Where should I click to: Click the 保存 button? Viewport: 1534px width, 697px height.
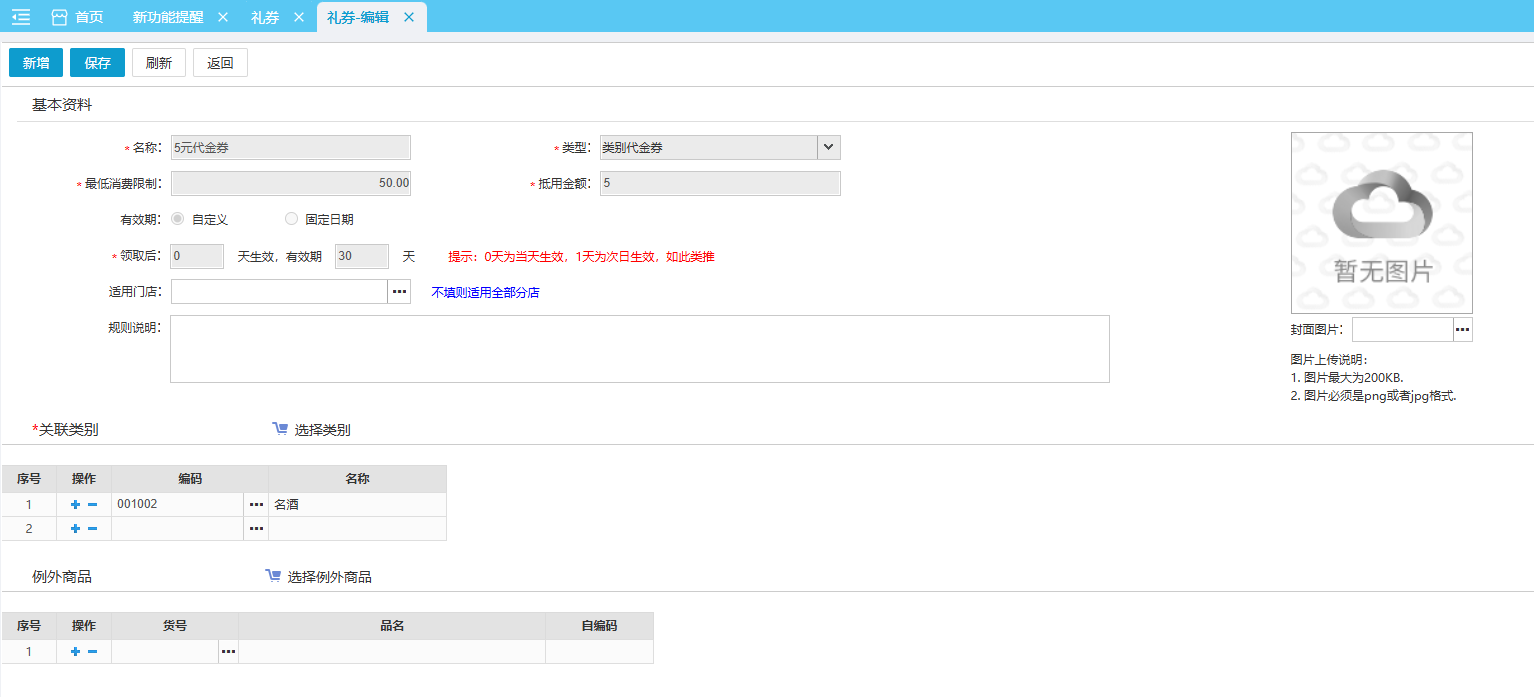(97, 63)
